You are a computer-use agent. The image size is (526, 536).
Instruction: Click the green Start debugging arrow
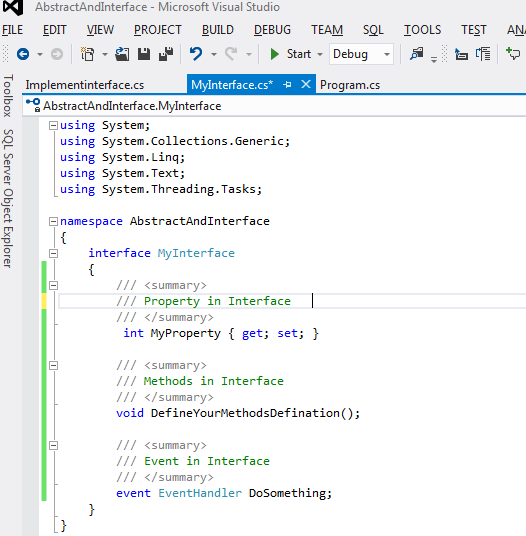(x=274, y=54)
